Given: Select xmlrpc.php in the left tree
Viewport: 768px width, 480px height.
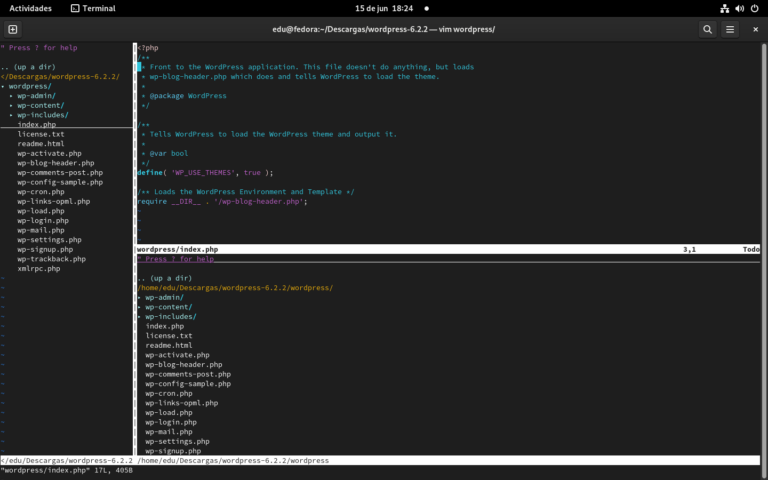Looking at the screenshot, I should coord(39,268).
